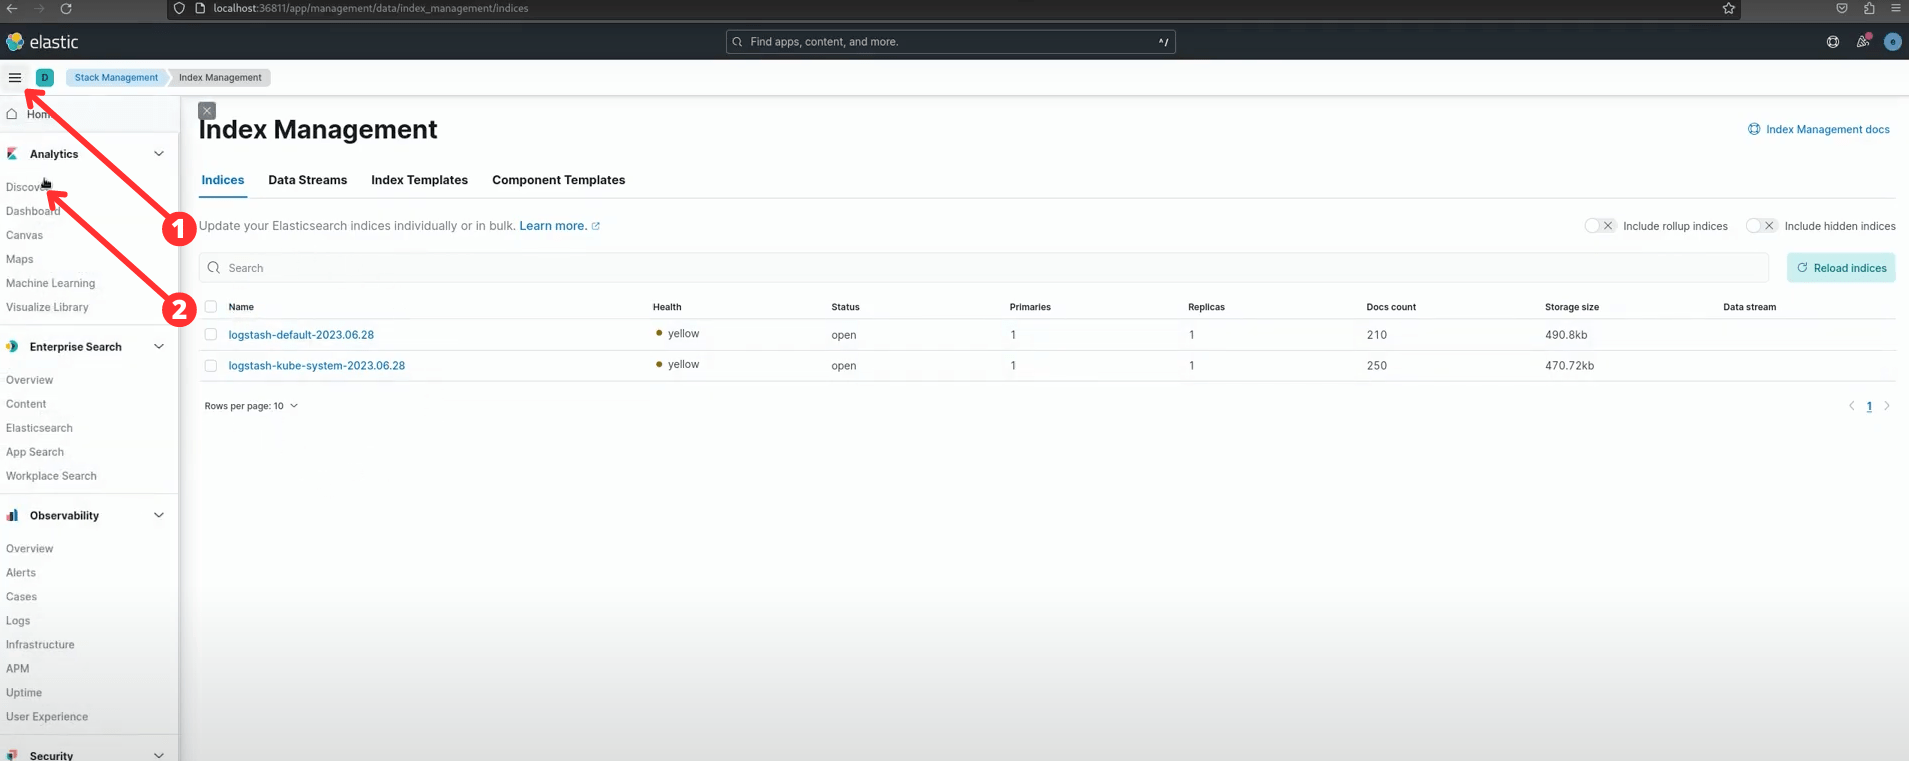The image size is (1909, 761).
Task: Open the Index Templates tab
Action: point(419,180)
